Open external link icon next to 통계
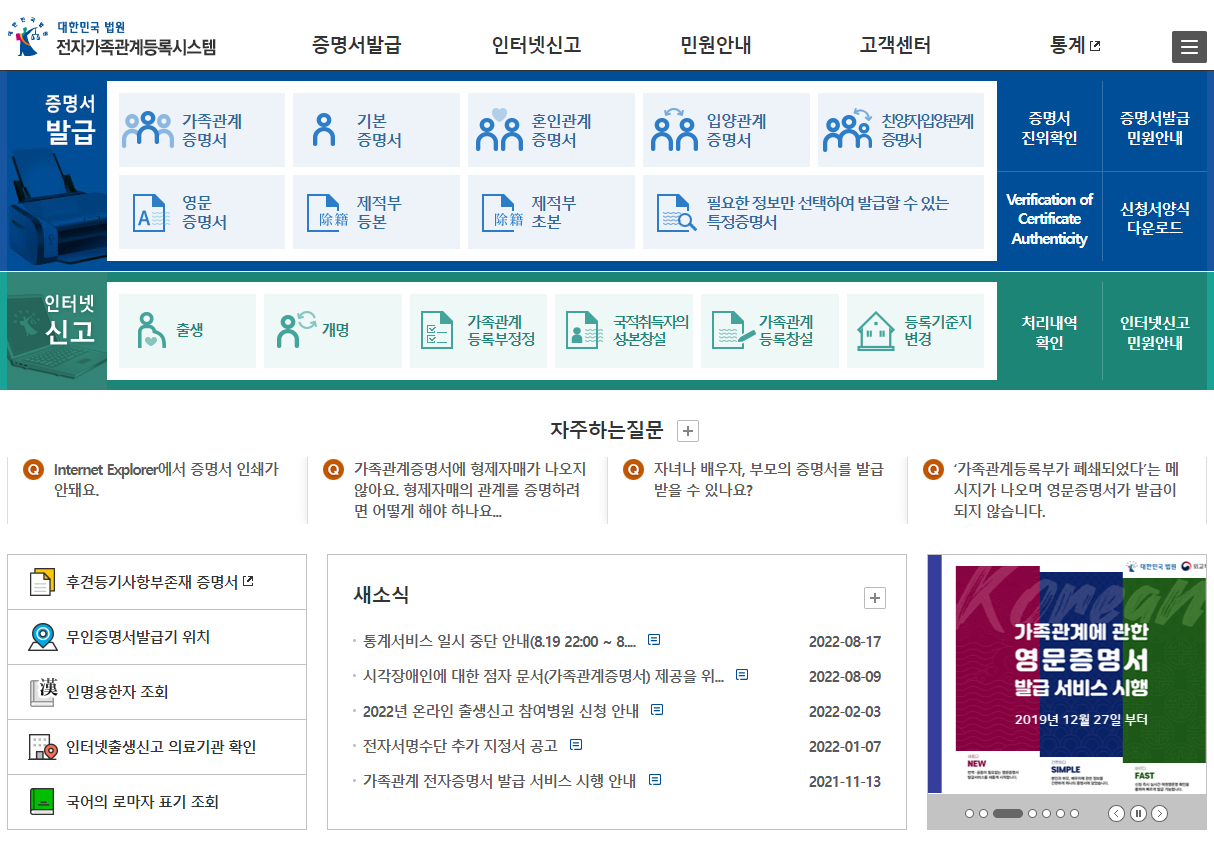1214x860 pixels. [1095, 46]
